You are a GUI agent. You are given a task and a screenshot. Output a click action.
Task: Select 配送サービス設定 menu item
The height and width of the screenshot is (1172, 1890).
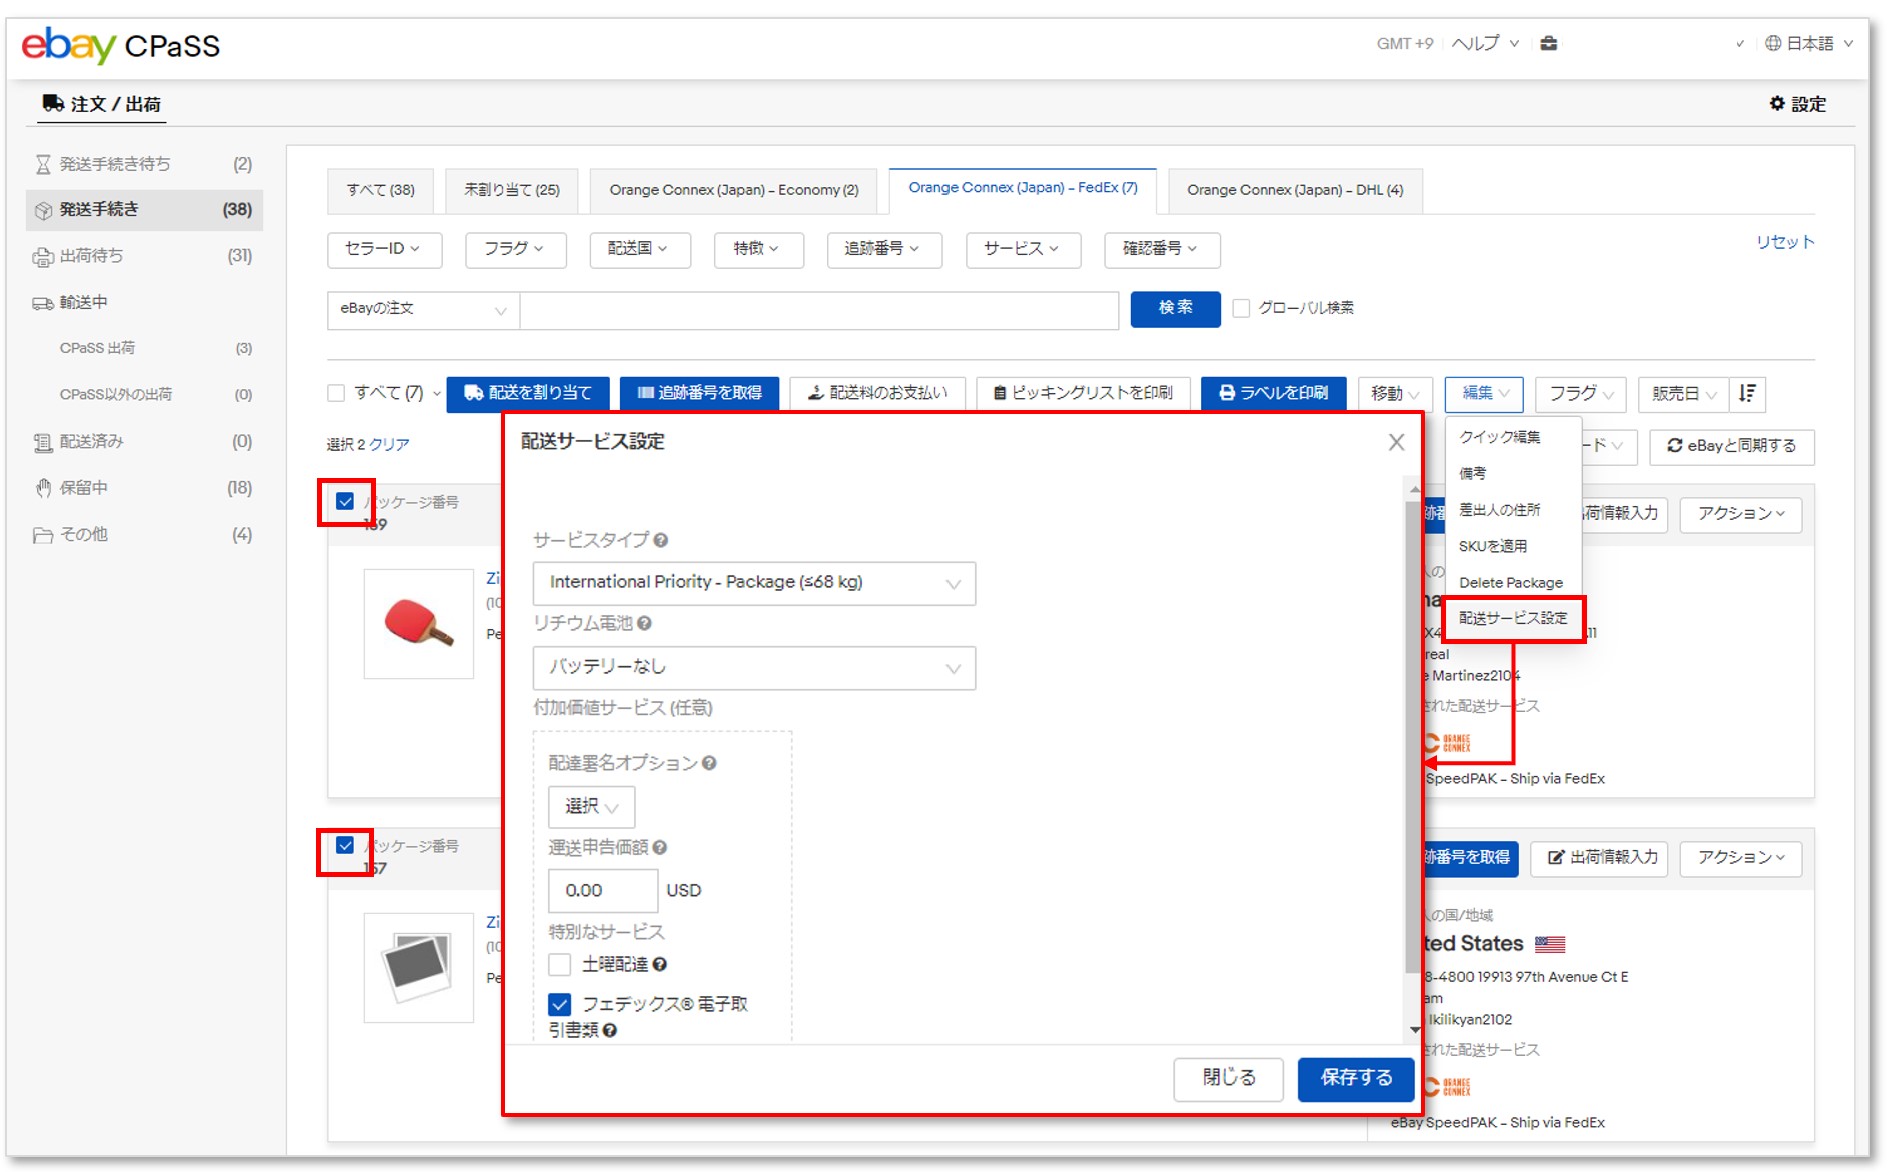[1513, 619]
